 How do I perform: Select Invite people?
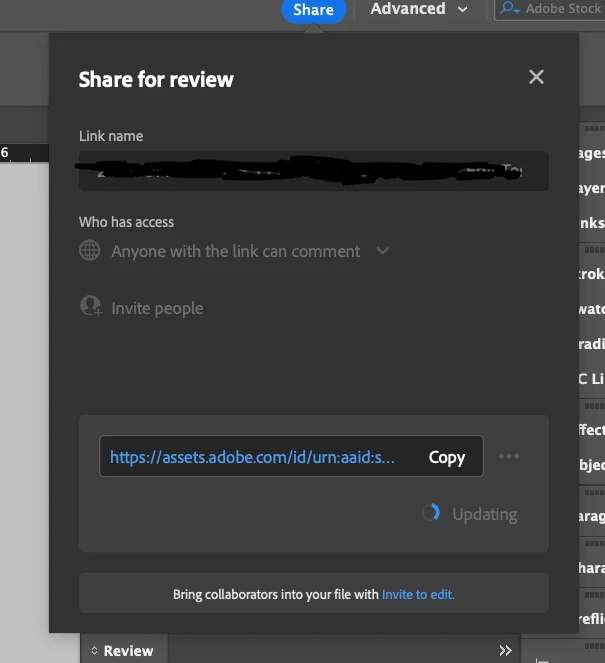157,308
